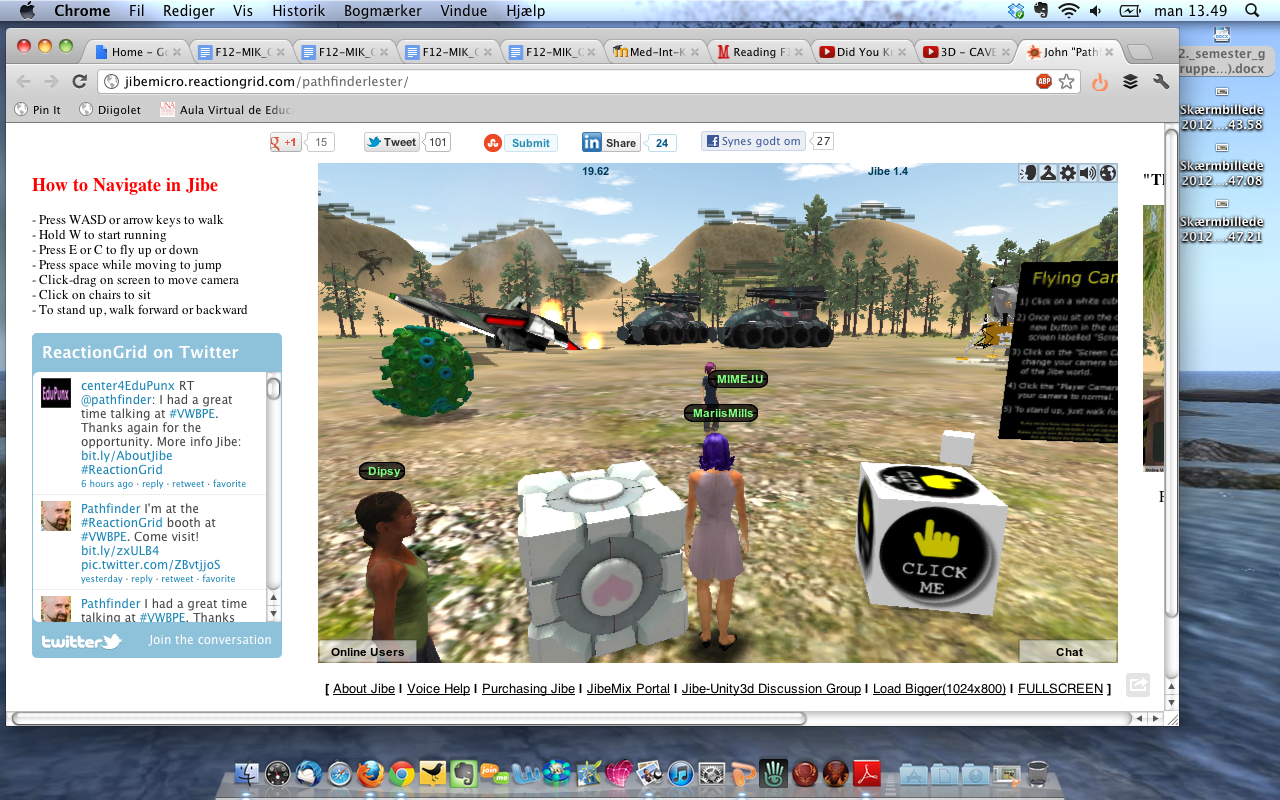Viewport: 1280px width, 800px height.
Task: Open the avatar wardrobe hanger icon
Action: [1048, 173]
